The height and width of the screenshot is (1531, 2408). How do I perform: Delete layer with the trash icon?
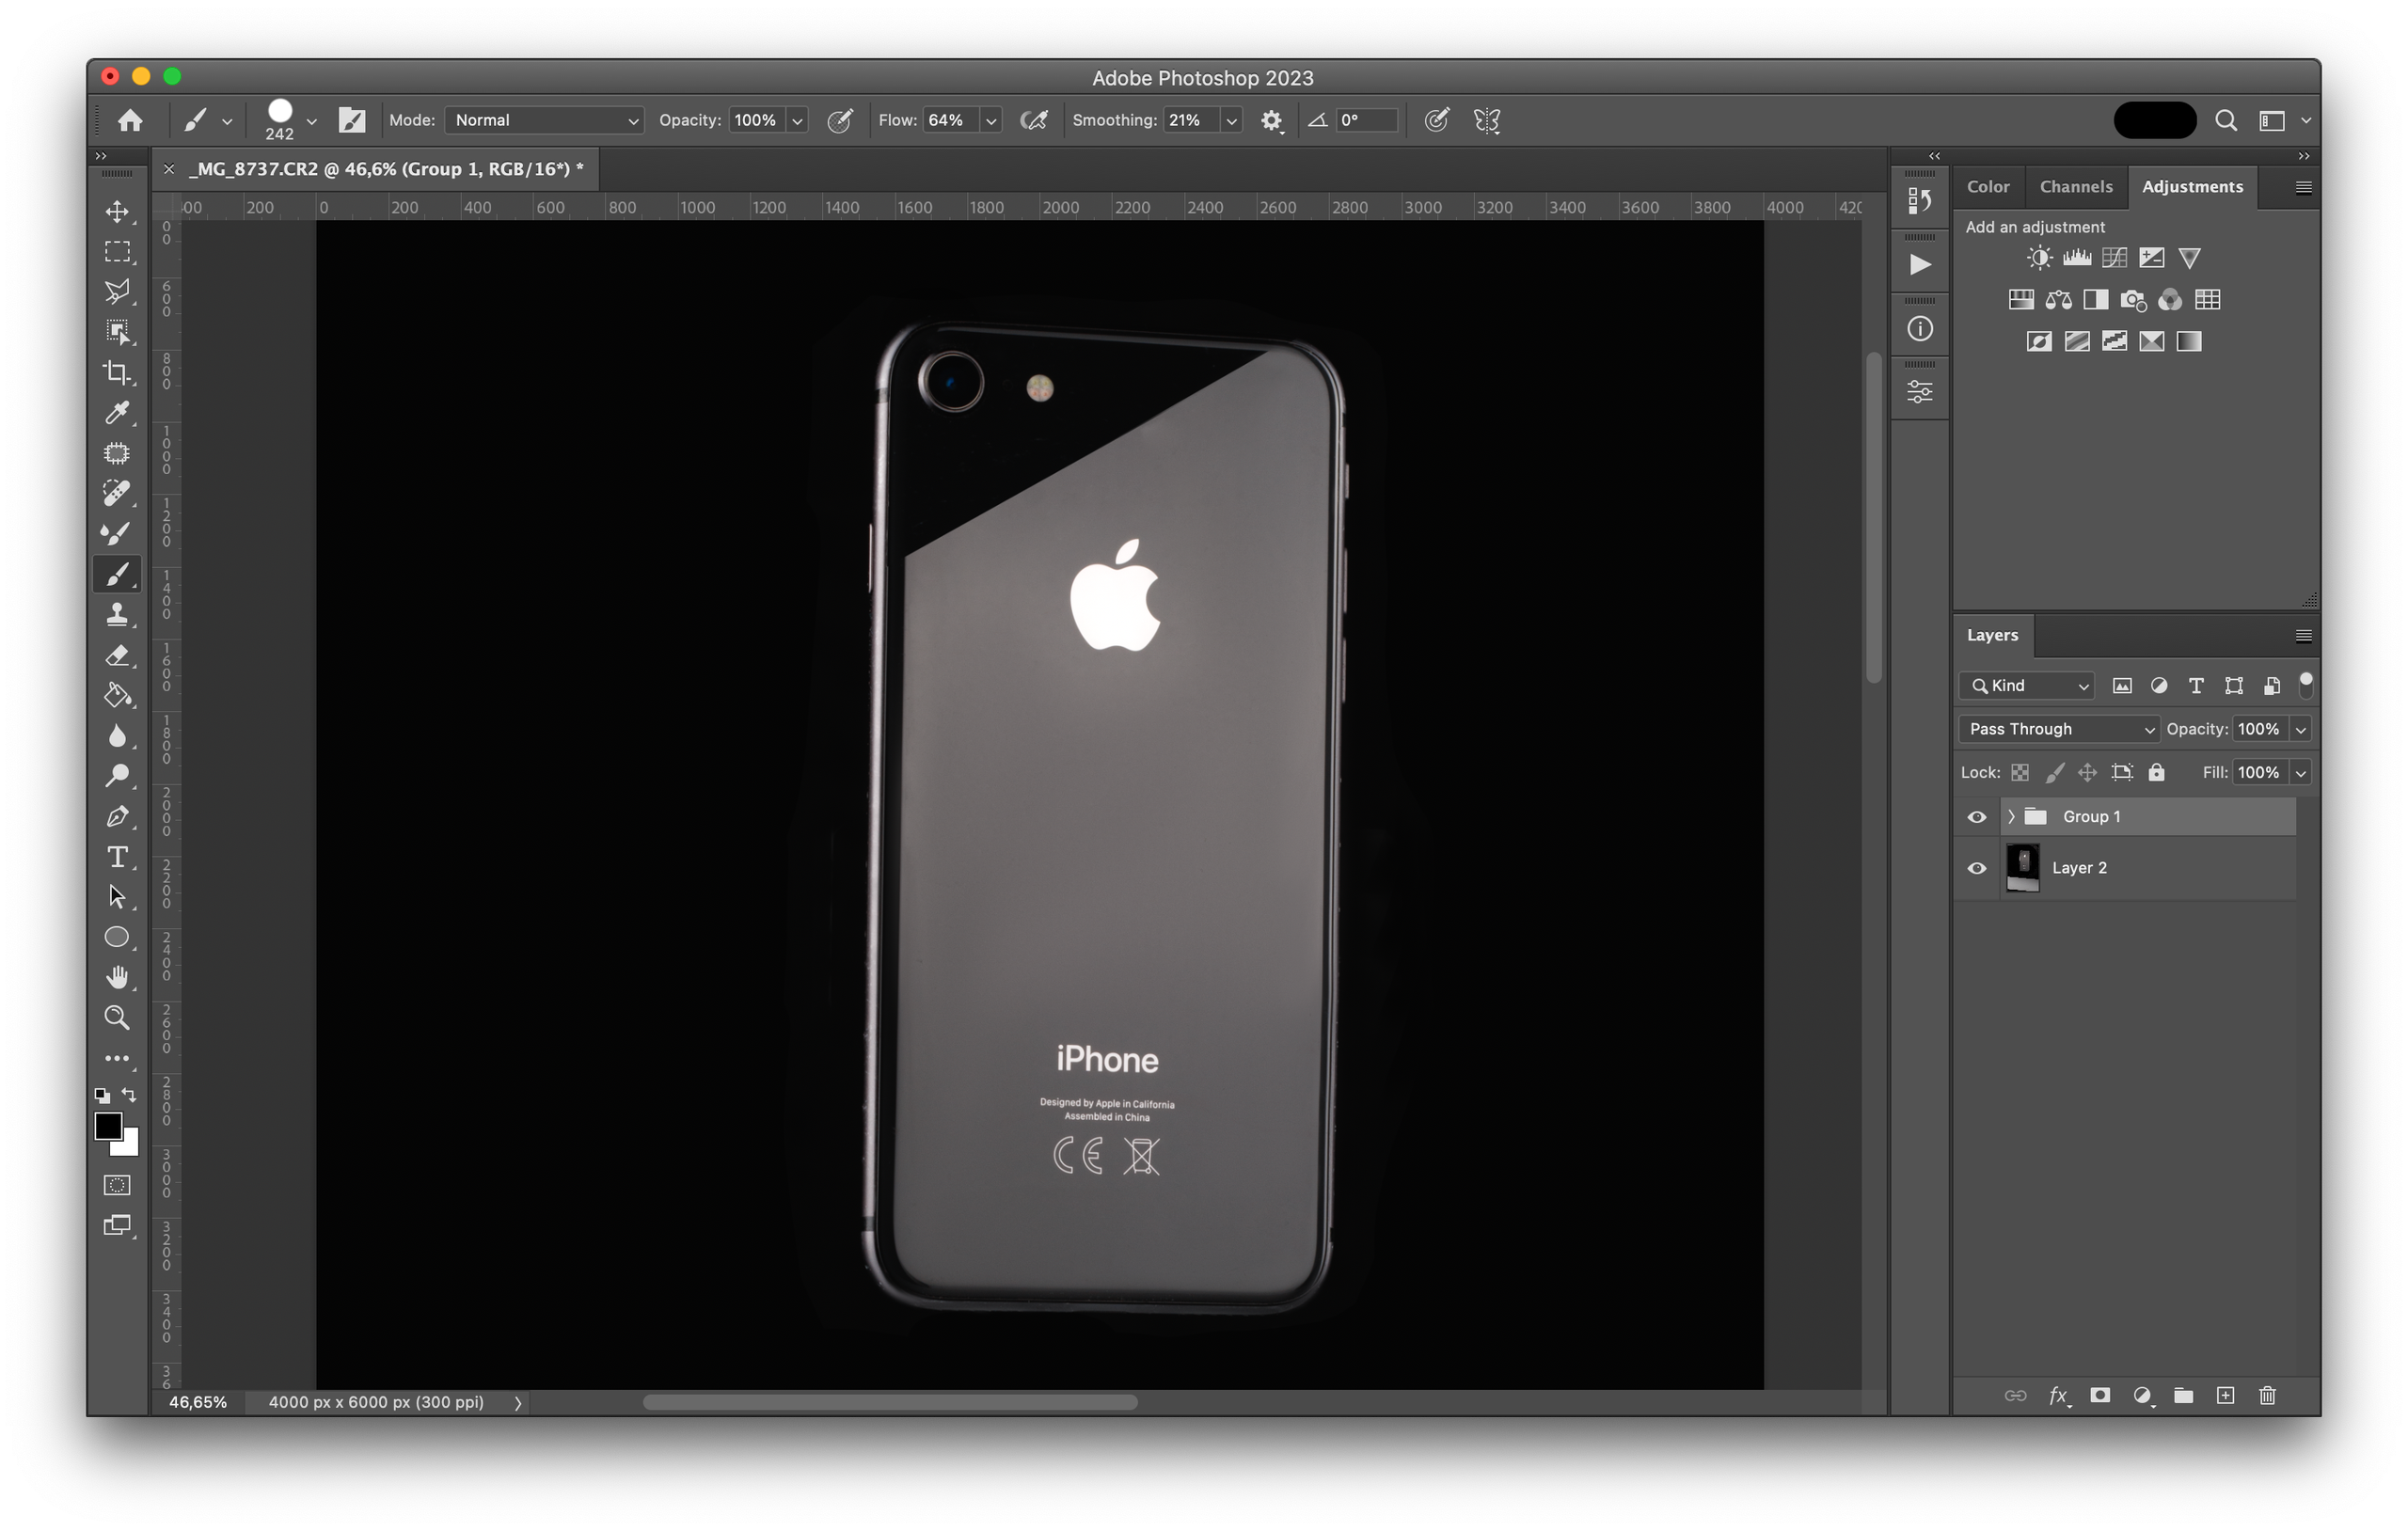[2266, 1395]
